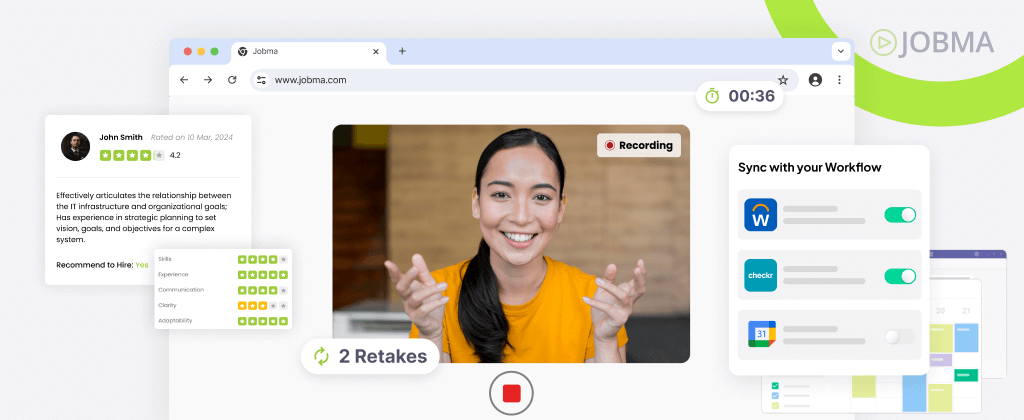
Task: Stop recording with the red stop button
Action: tap(511, 393)
